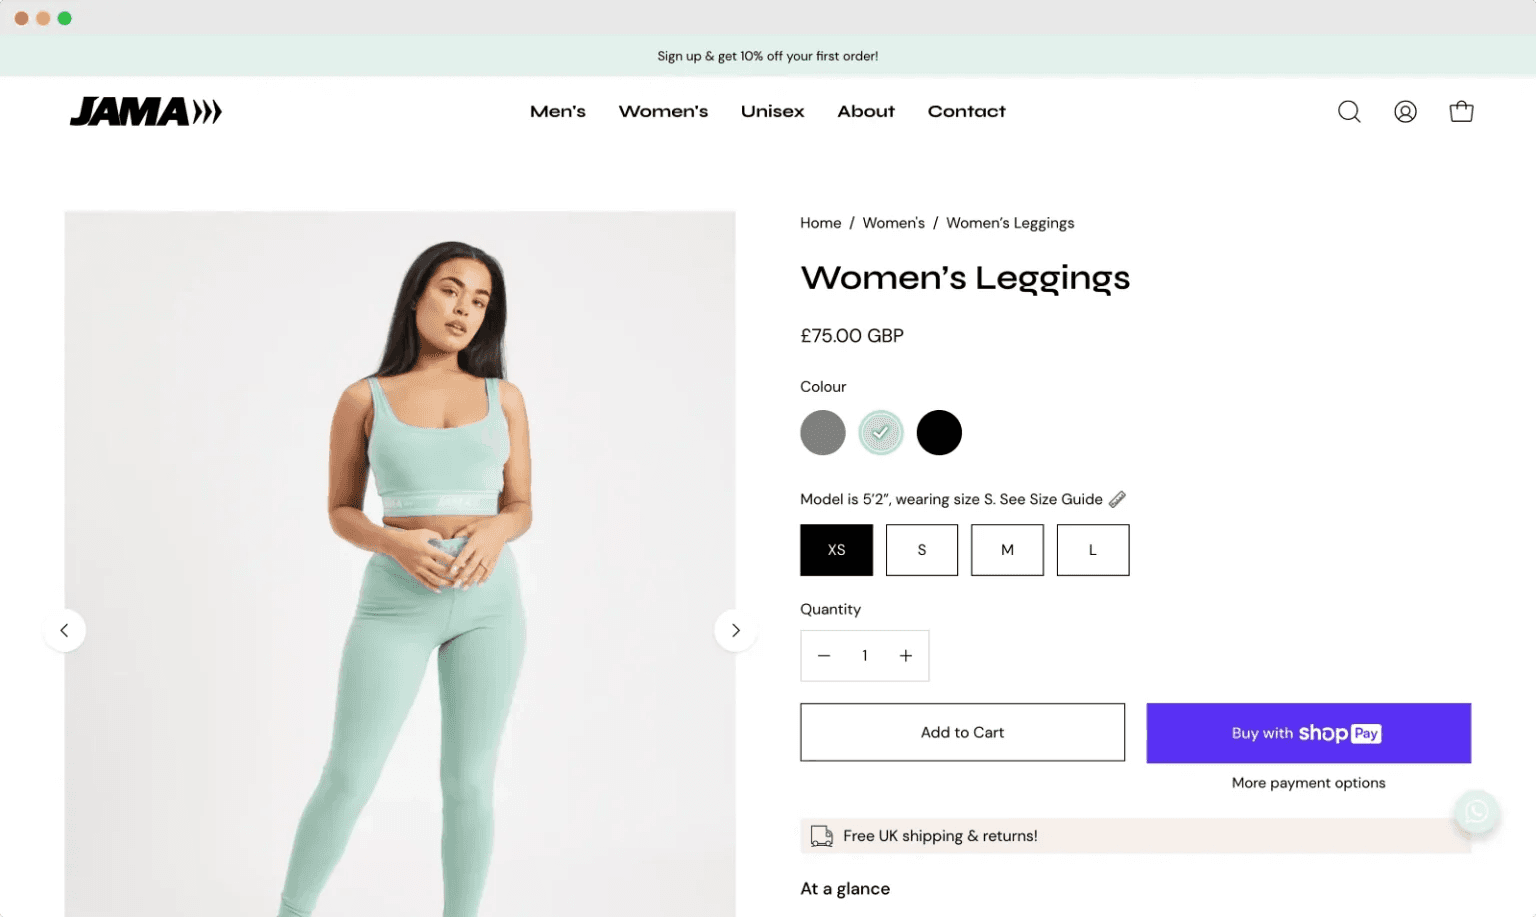The image size is (1536, 917).
Task: Select size L
Action: pyautogui.click(x=1092, y=550)
